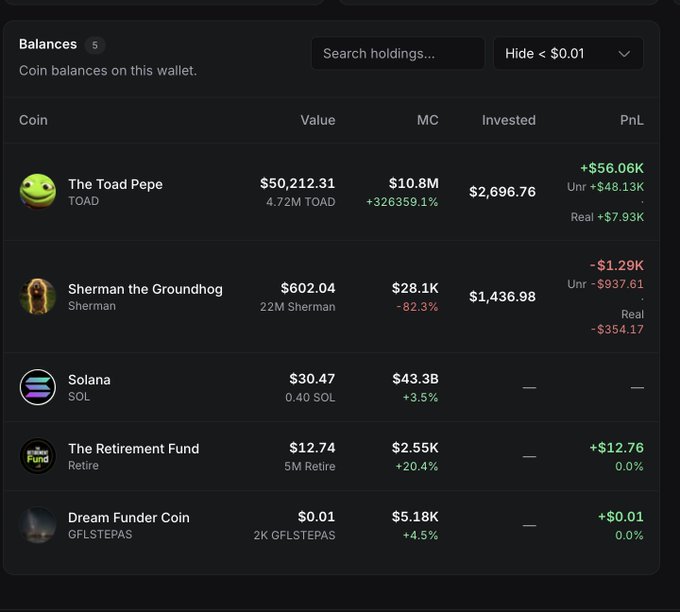Click the SOL ticker symbol
Screen dimensions: 680x612
79,397
